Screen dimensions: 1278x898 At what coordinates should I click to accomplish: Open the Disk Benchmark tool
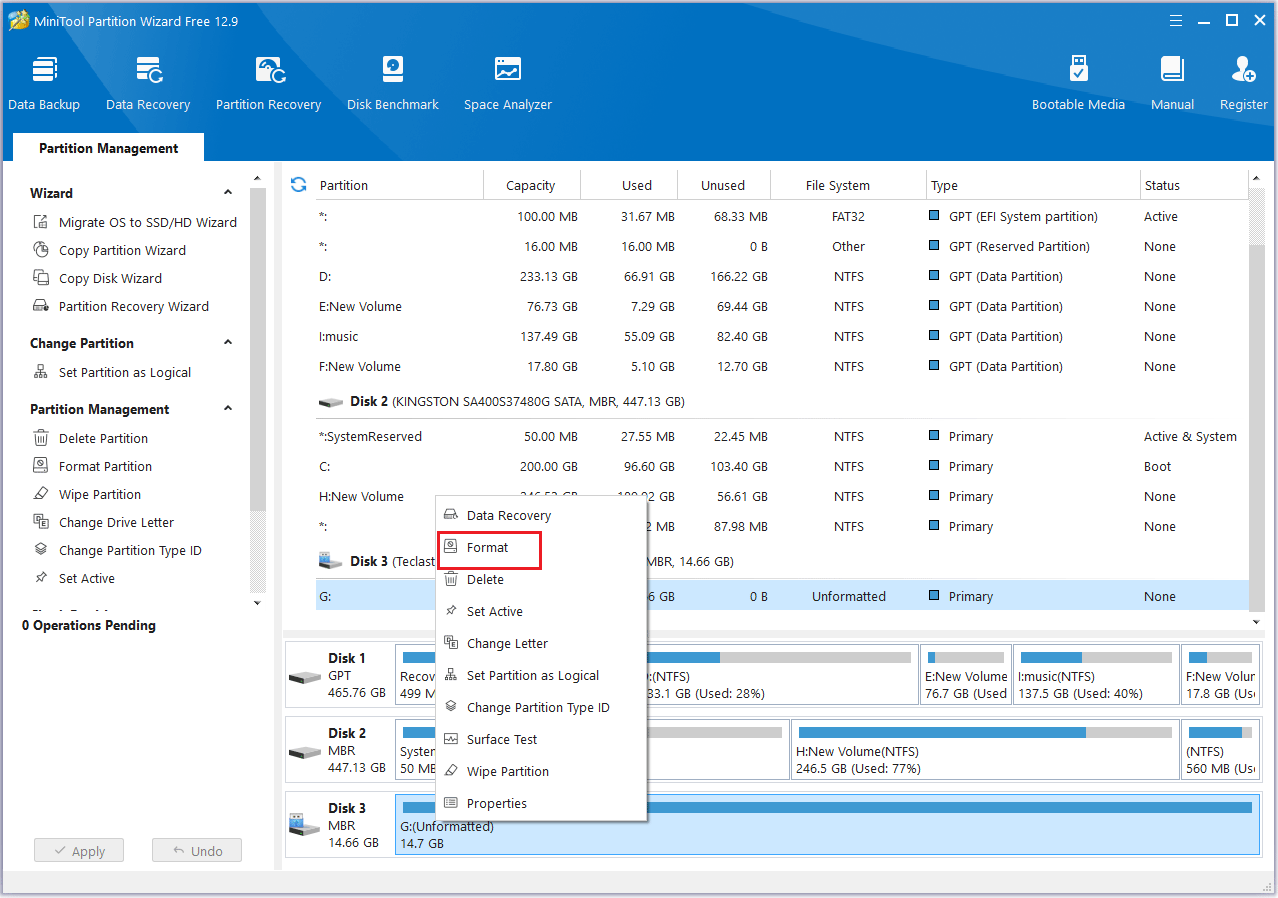(393, 84)
